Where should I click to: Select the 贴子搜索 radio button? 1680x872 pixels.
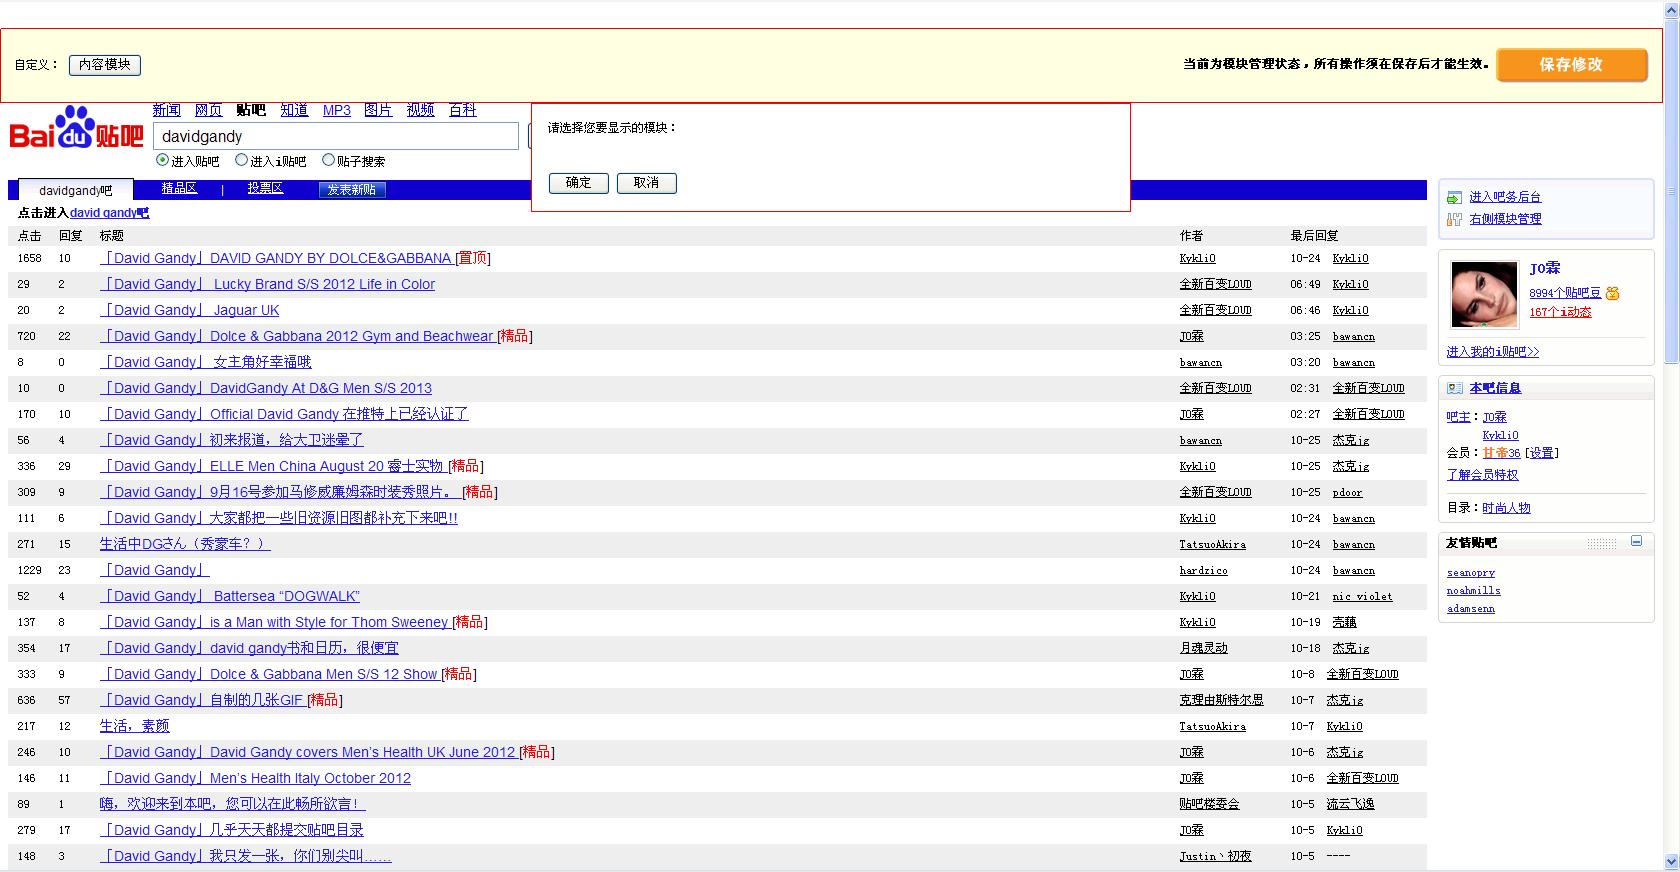328,160
